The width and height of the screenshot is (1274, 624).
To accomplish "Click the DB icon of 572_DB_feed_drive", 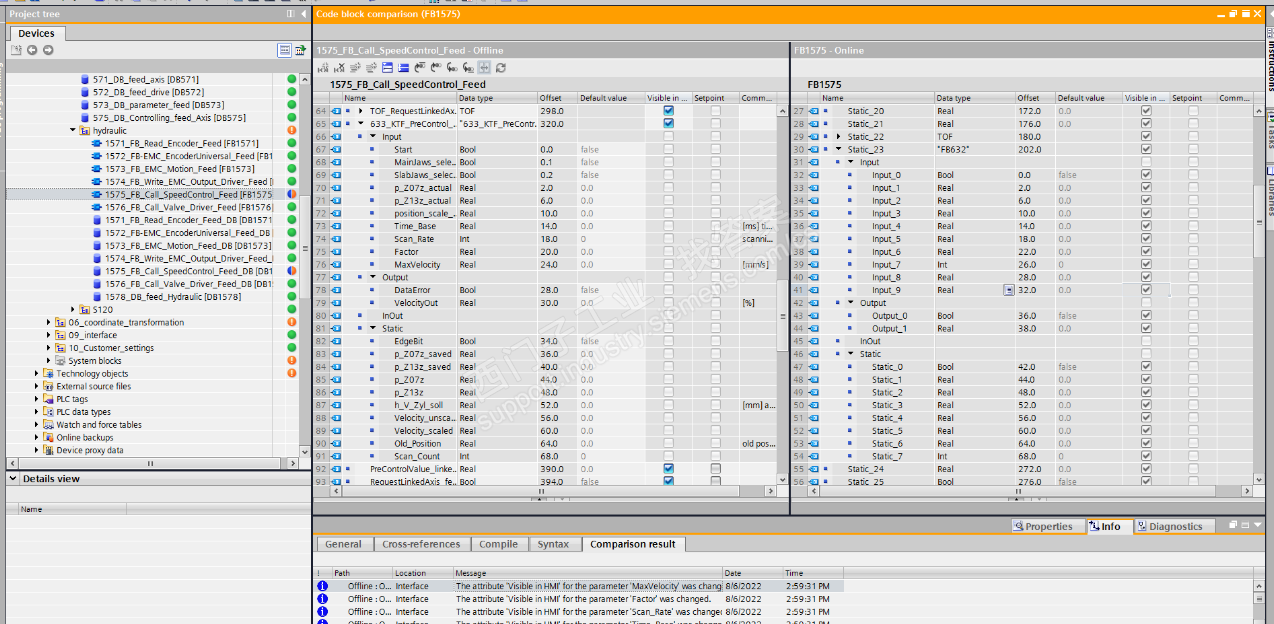I will tap(84, 92).
